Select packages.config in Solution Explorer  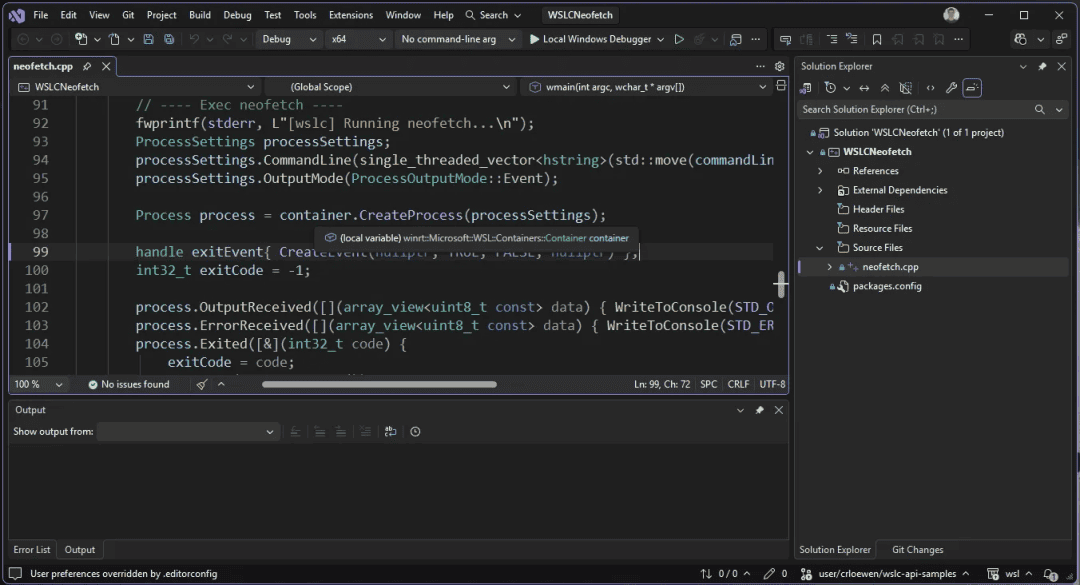click(x=886, y=286)
